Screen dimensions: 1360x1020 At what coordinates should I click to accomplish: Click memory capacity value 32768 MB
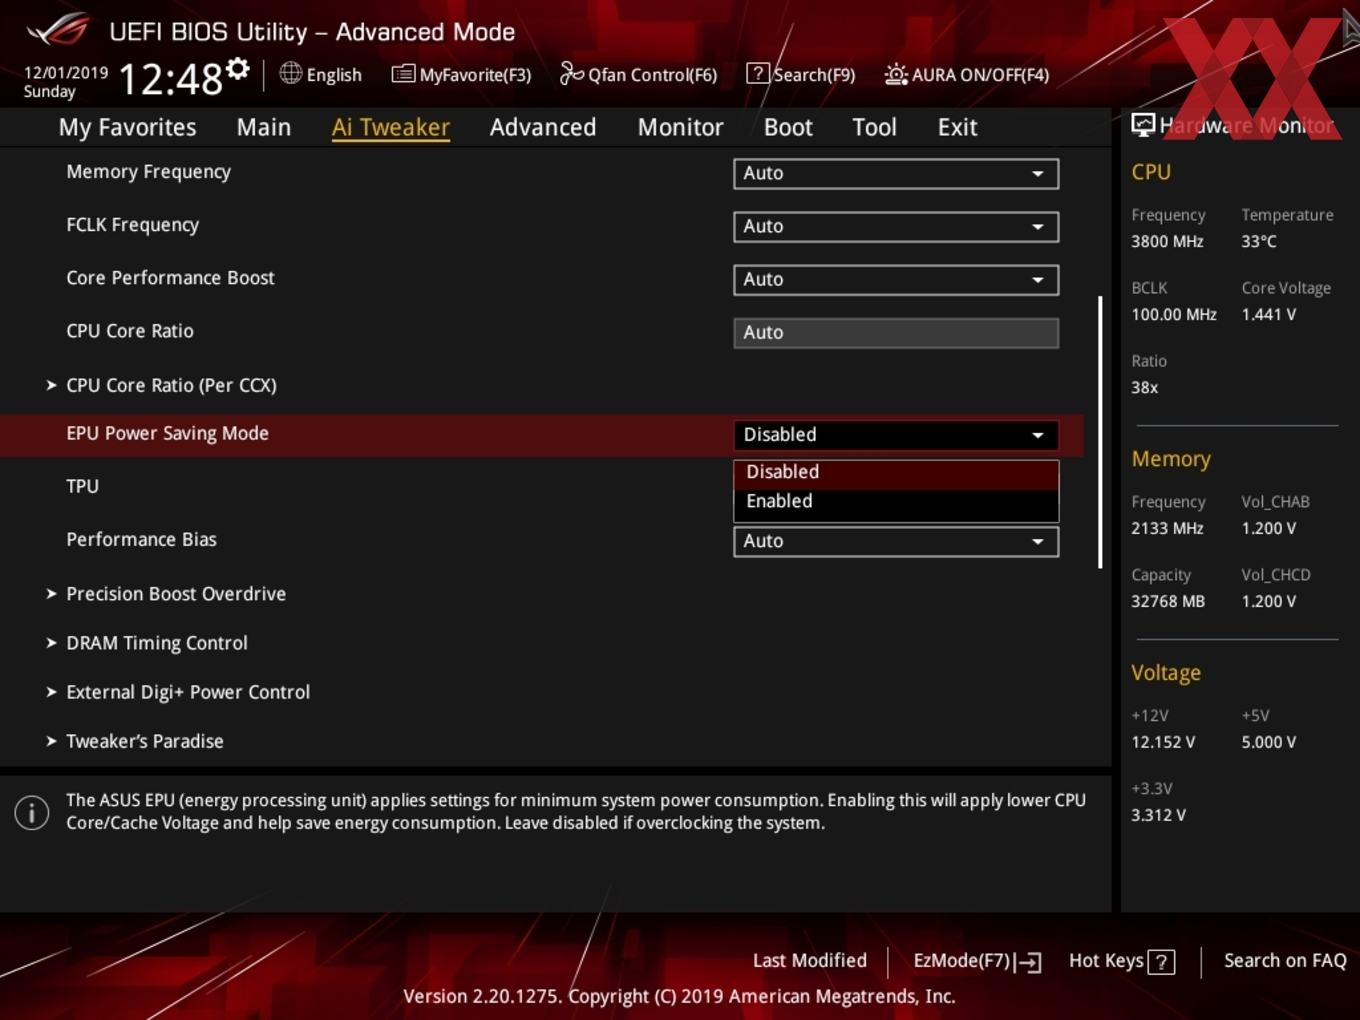tap(1168, 601)
